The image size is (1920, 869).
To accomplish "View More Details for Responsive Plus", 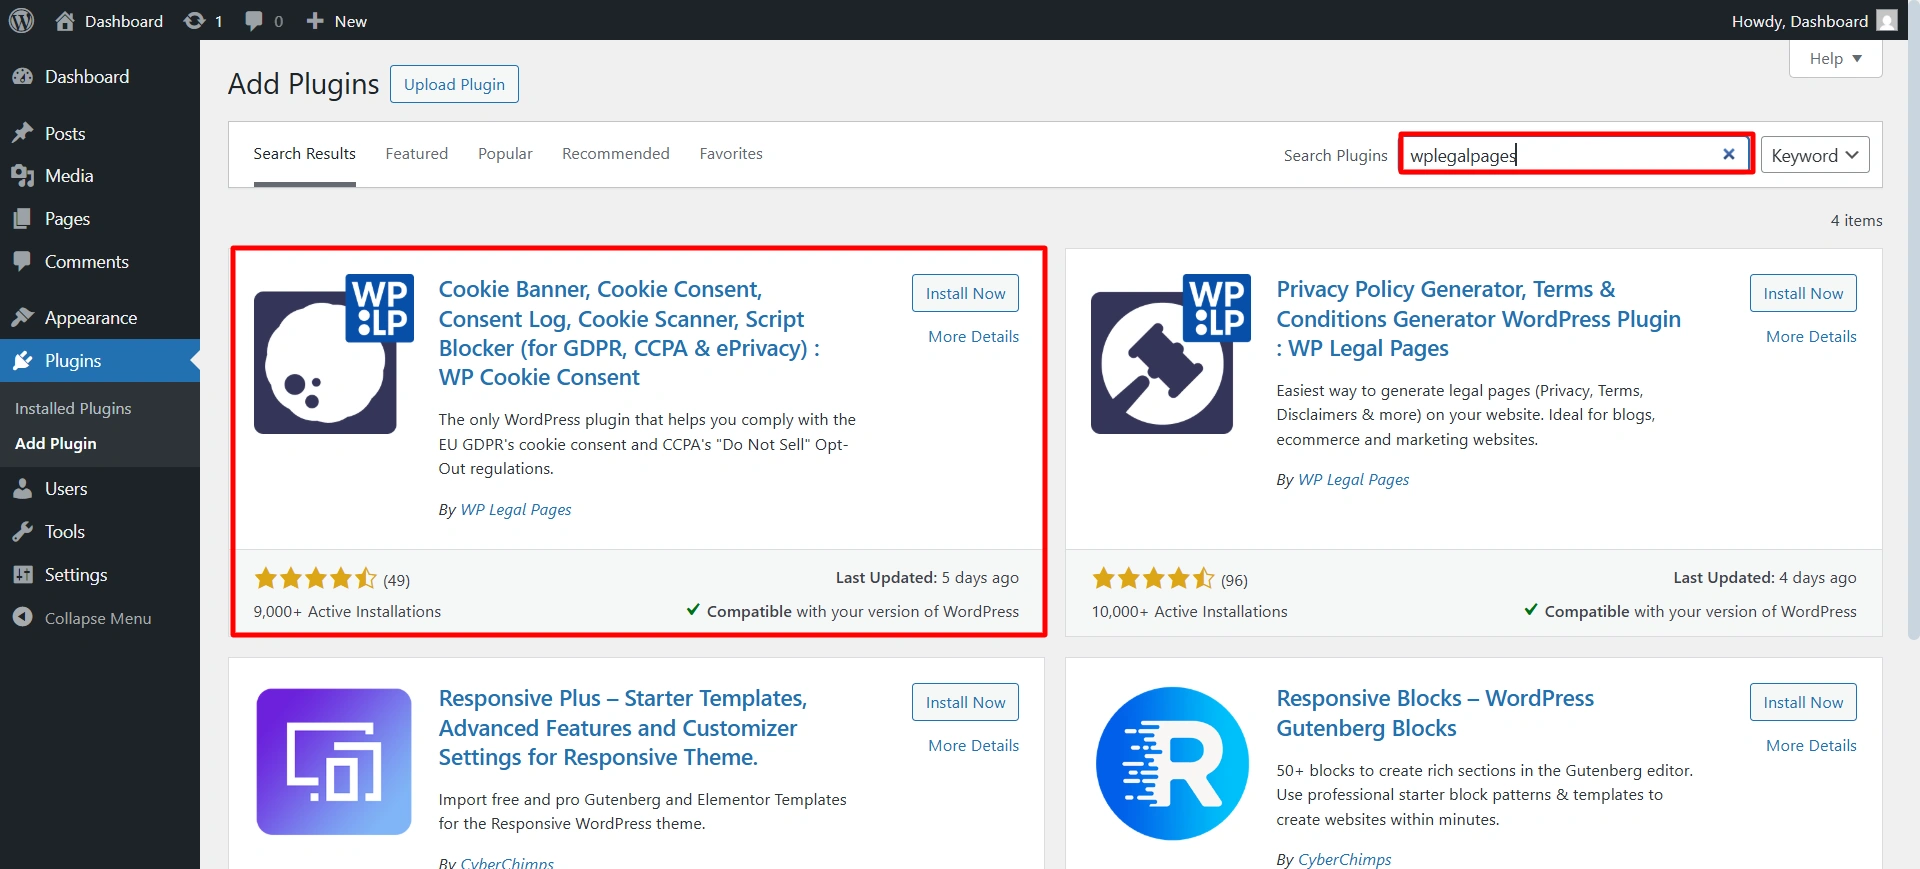I will [973, 746].
